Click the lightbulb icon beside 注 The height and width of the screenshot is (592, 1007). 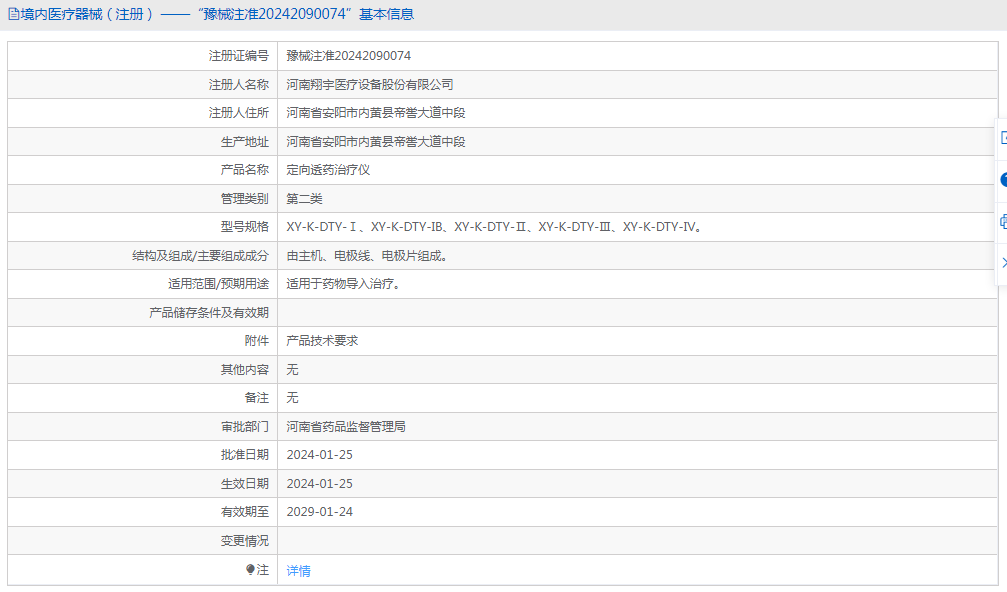(250, 570)
